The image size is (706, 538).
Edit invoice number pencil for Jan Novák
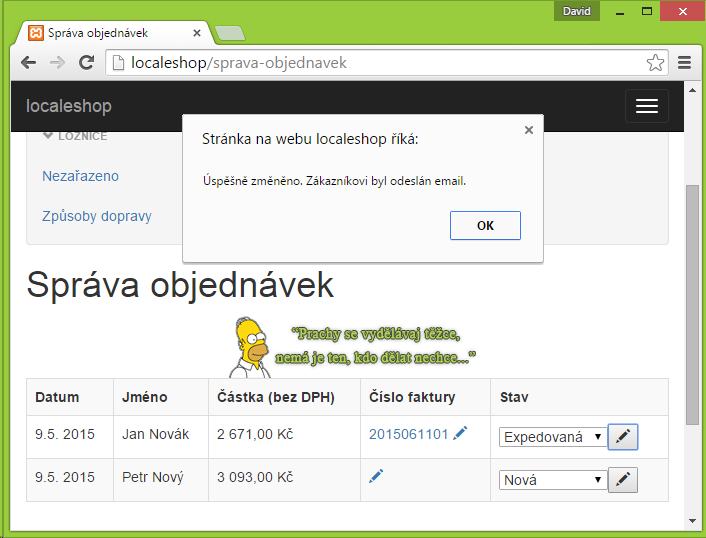click(460, 433)
